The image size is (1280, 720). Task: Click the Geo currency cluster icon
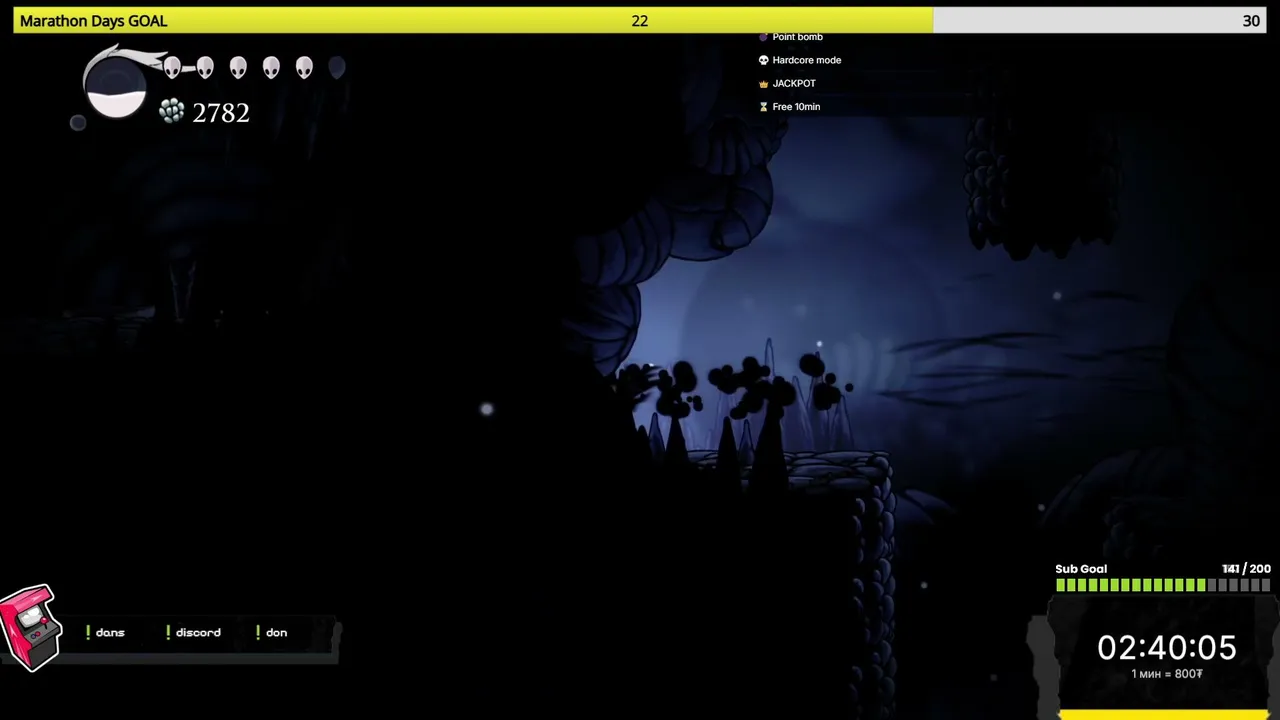[172, 111]
